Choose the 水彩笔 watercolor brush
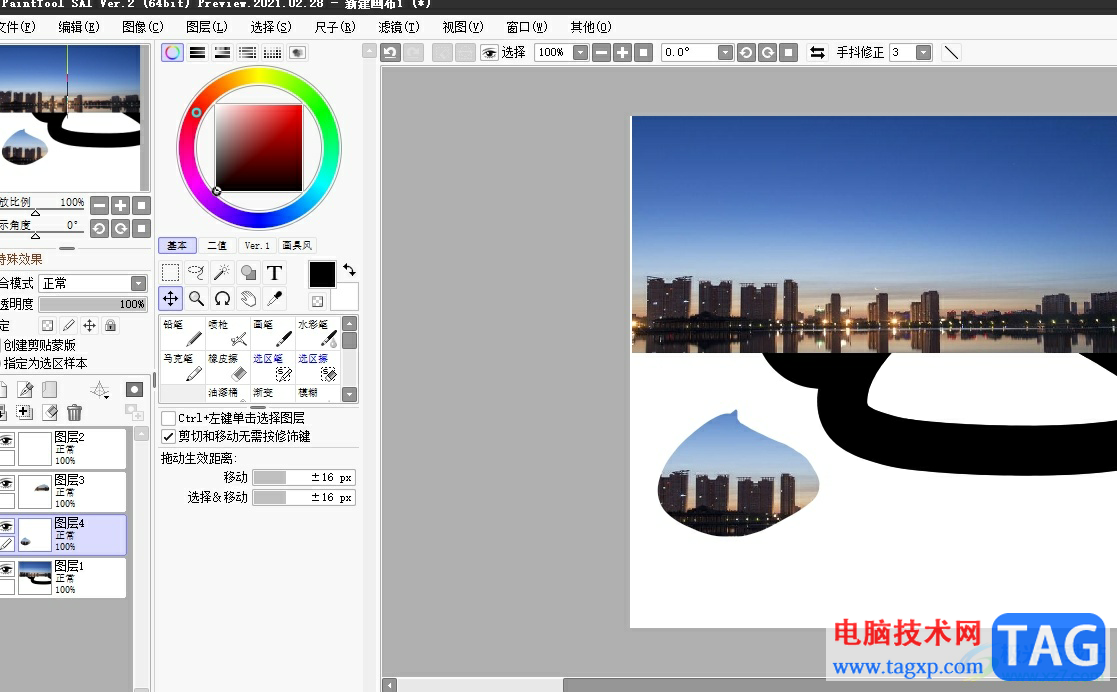The image size is (1117, 692). [317, 333]
